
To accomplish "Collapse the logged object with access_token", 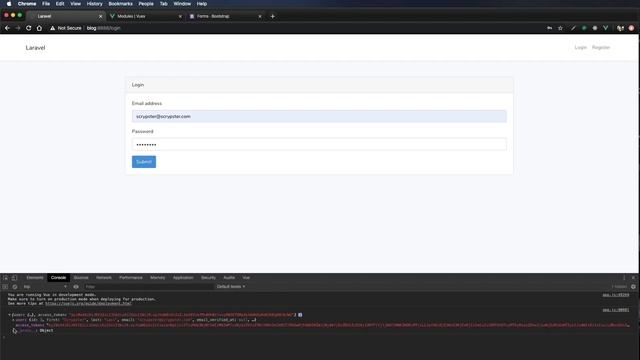I will pos(9,315).
